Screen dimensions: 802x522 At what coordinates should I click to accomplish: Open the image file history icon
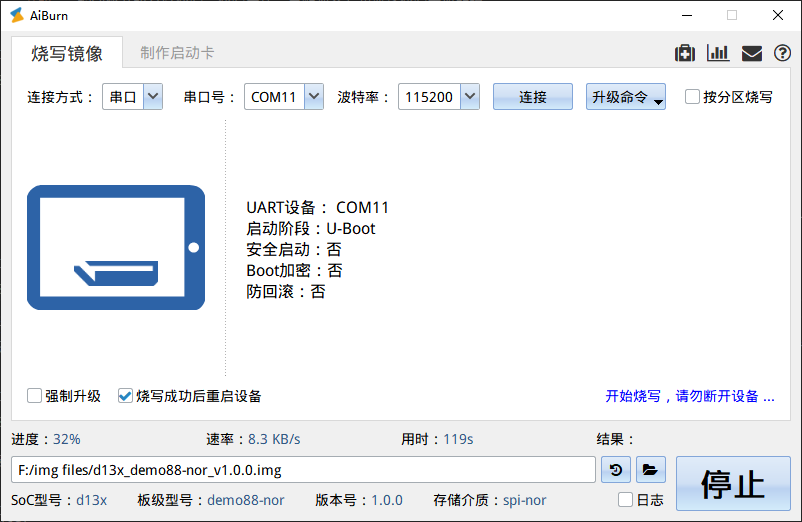(616, 469)
